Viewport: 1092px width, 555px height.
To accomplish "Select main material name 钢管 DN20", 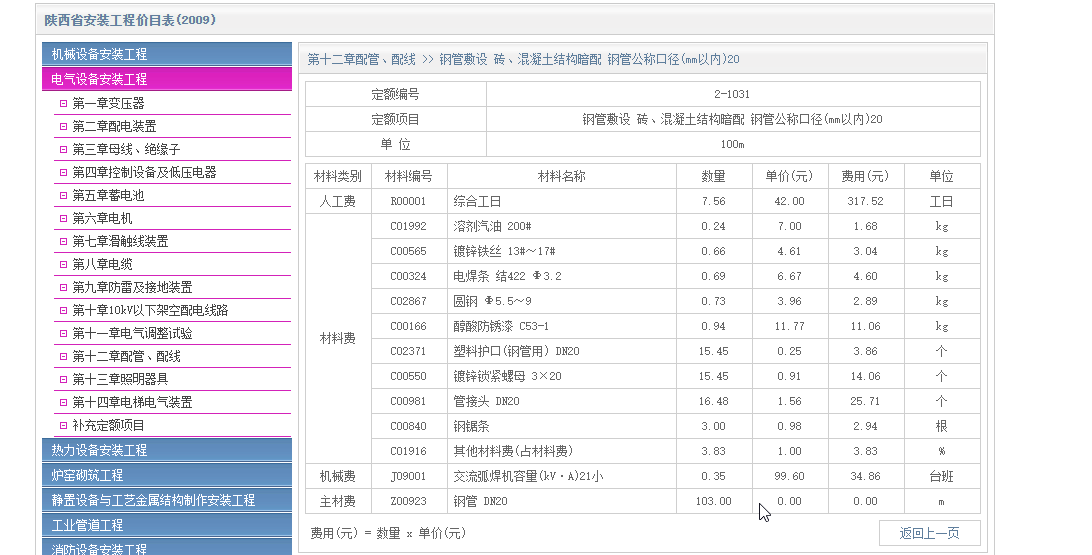I will click(481, 502).
